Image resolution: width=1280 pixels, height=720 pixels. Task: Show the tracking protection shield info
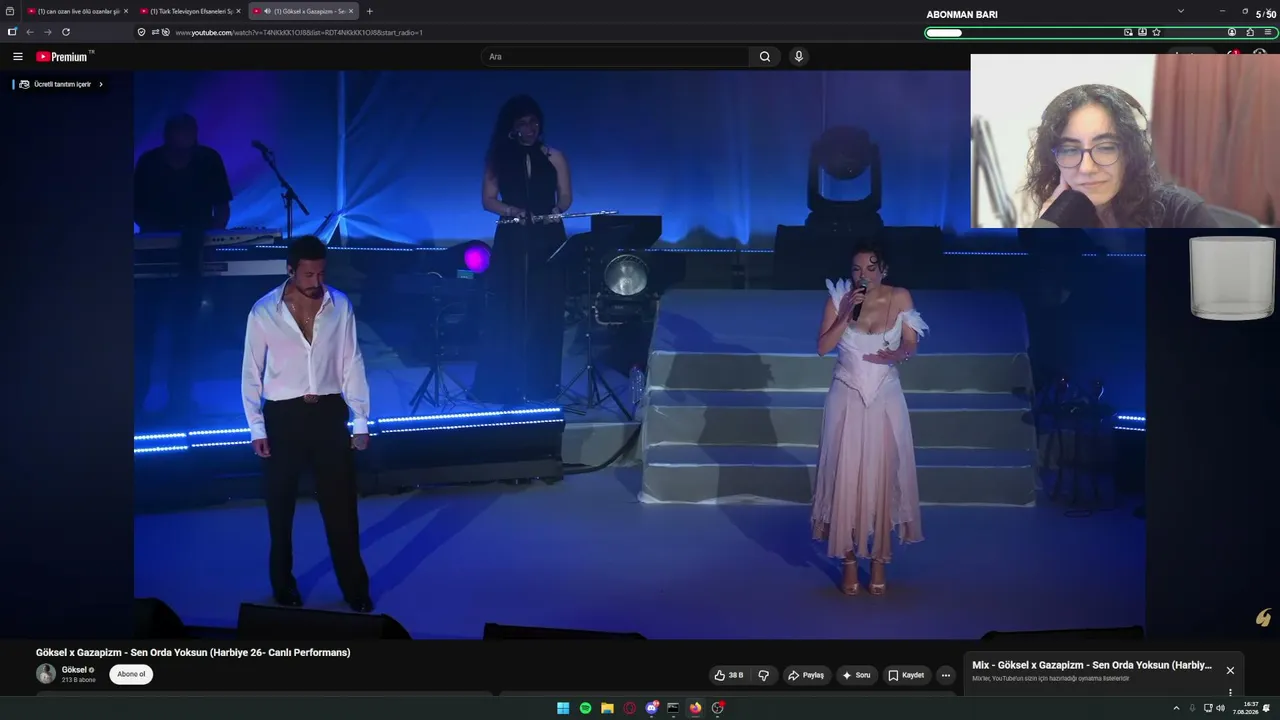coord(141,32)
